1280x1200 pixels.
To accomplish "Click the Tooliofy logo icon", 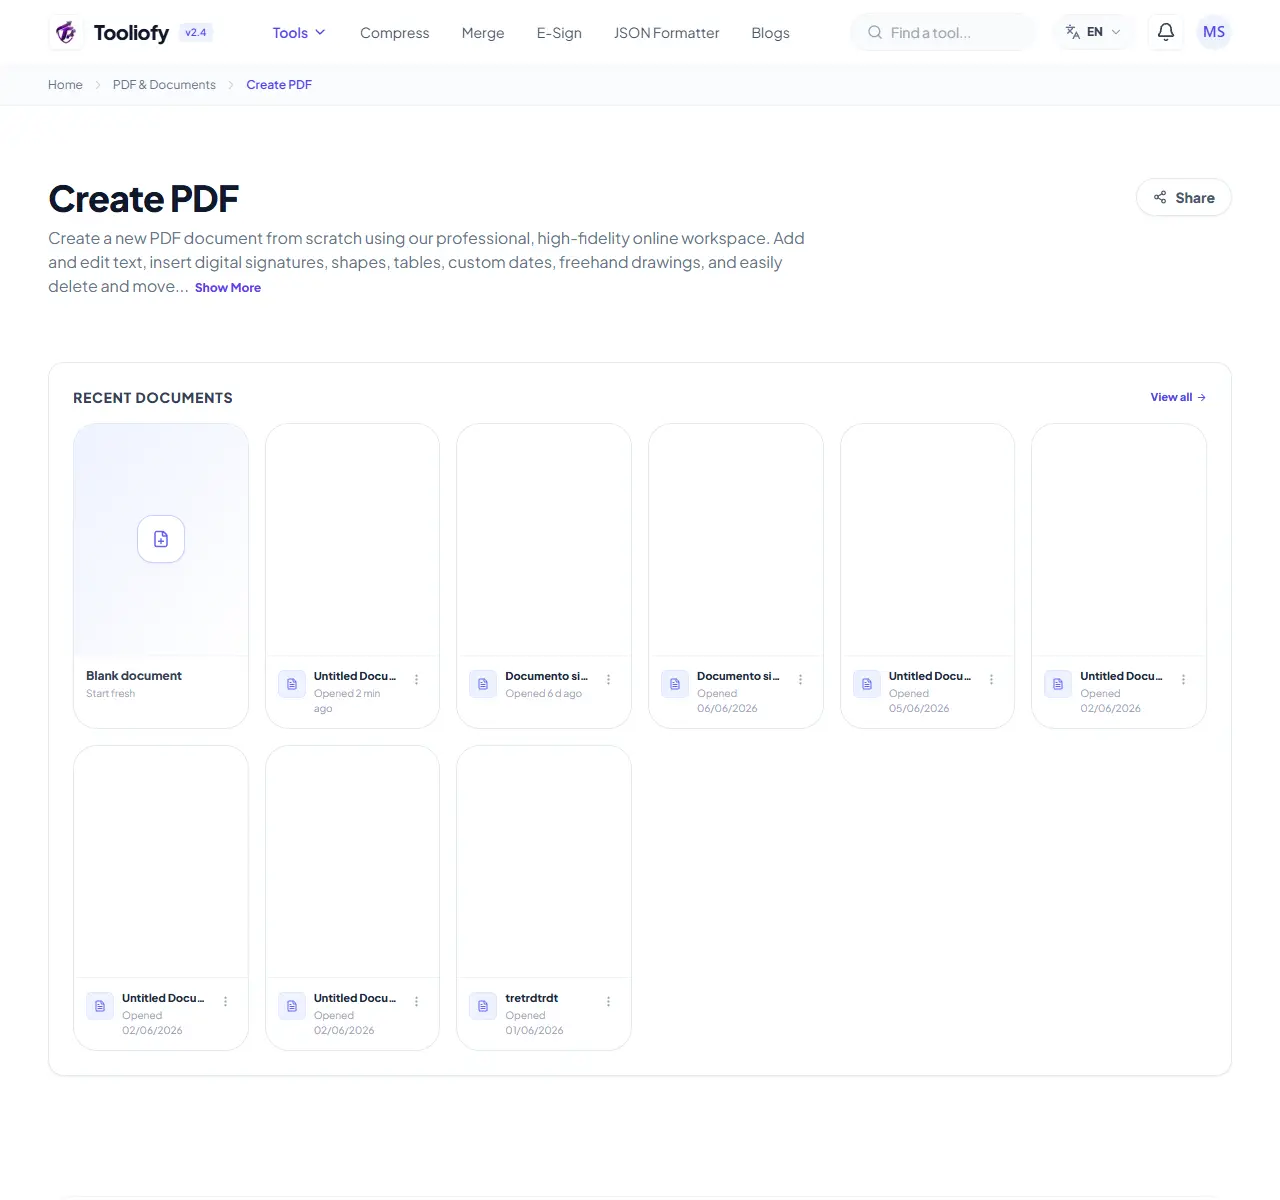I will coord(66,33).
